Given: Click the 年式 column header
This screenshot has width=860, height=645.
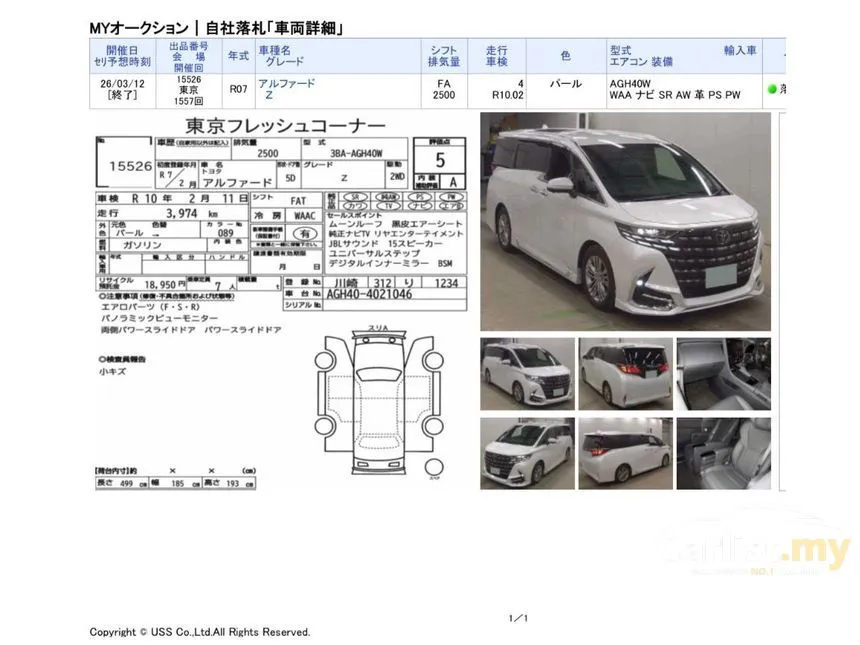Looking at the screenshot, I should [x=239, y=56].
